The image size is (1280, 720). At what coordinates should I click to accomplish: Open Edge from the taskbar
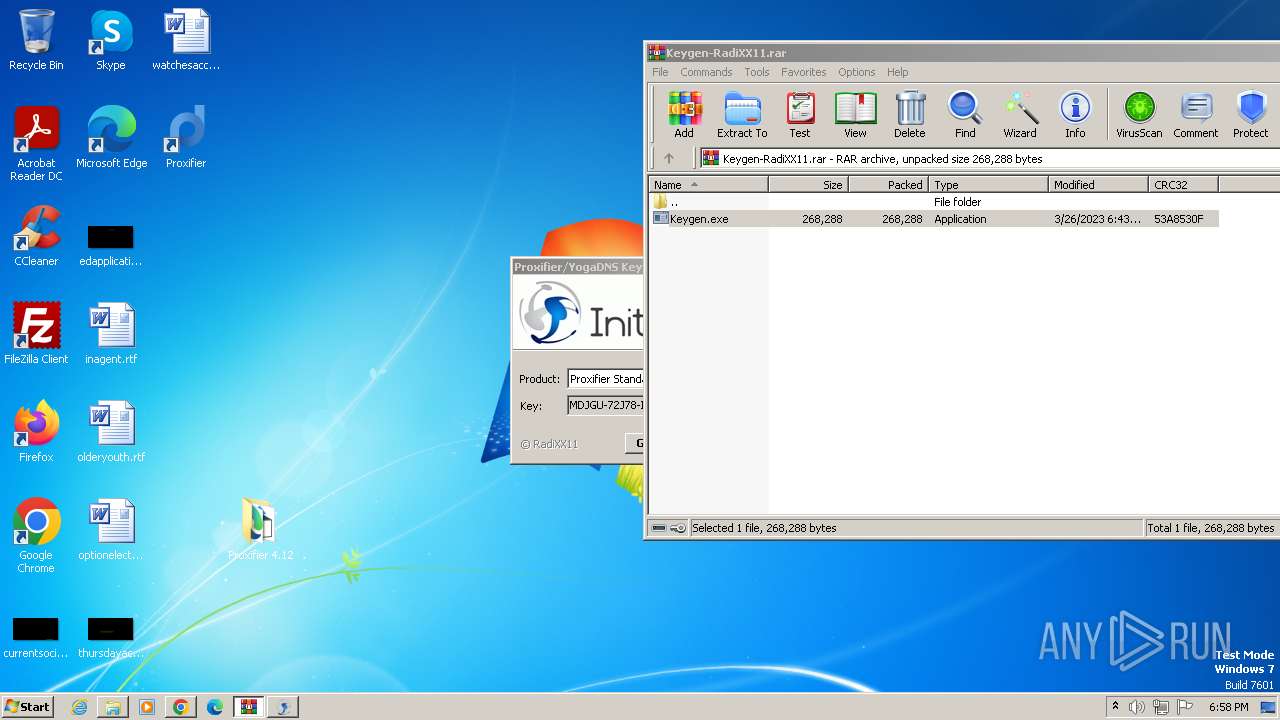215,707
